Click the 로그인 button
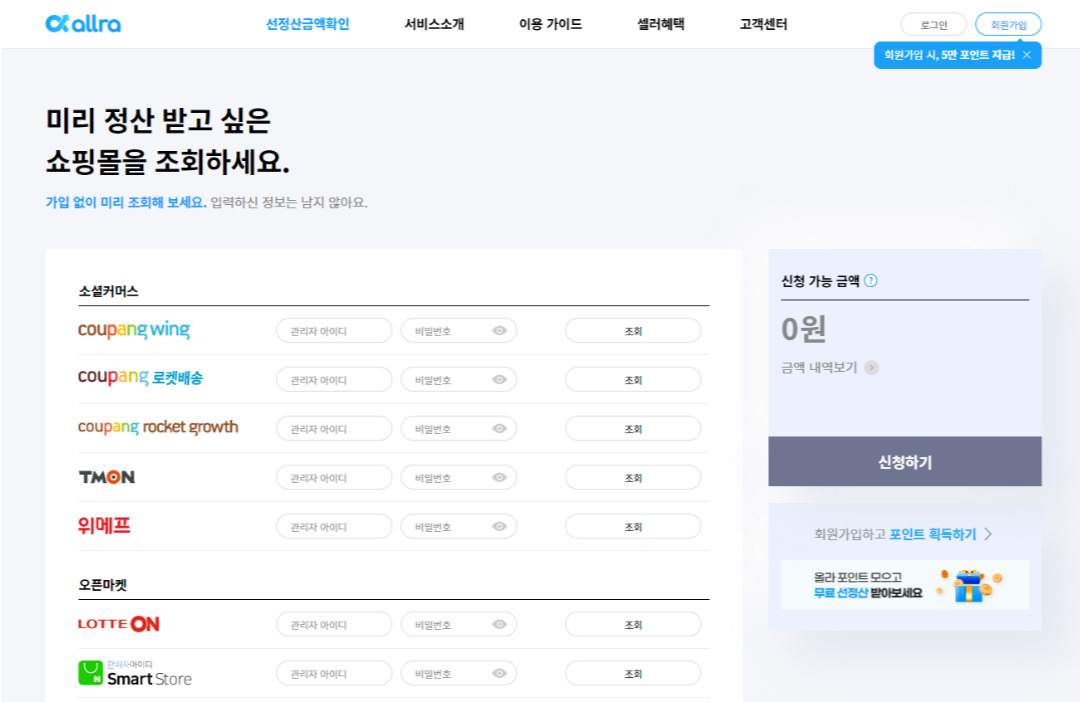 click(933, 25)
